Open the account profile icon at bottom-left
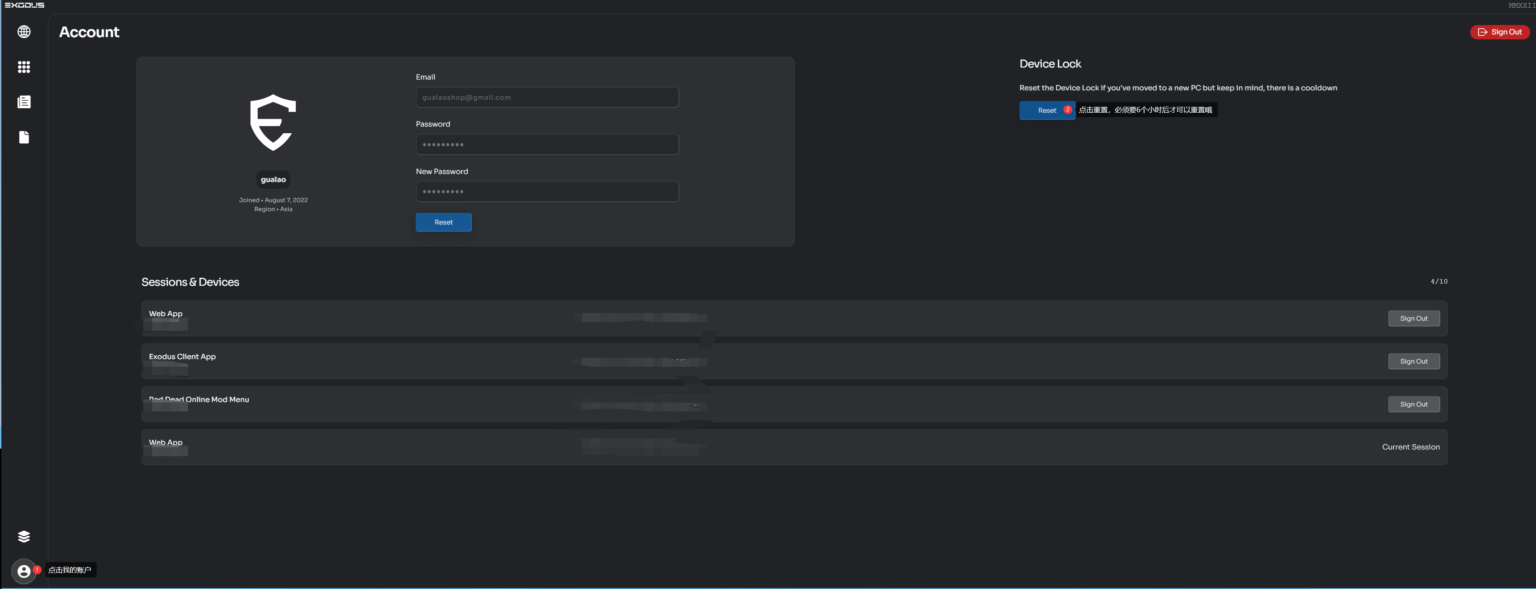Image resolution: width=1536 pixels, height=589 pixels. 24,571
